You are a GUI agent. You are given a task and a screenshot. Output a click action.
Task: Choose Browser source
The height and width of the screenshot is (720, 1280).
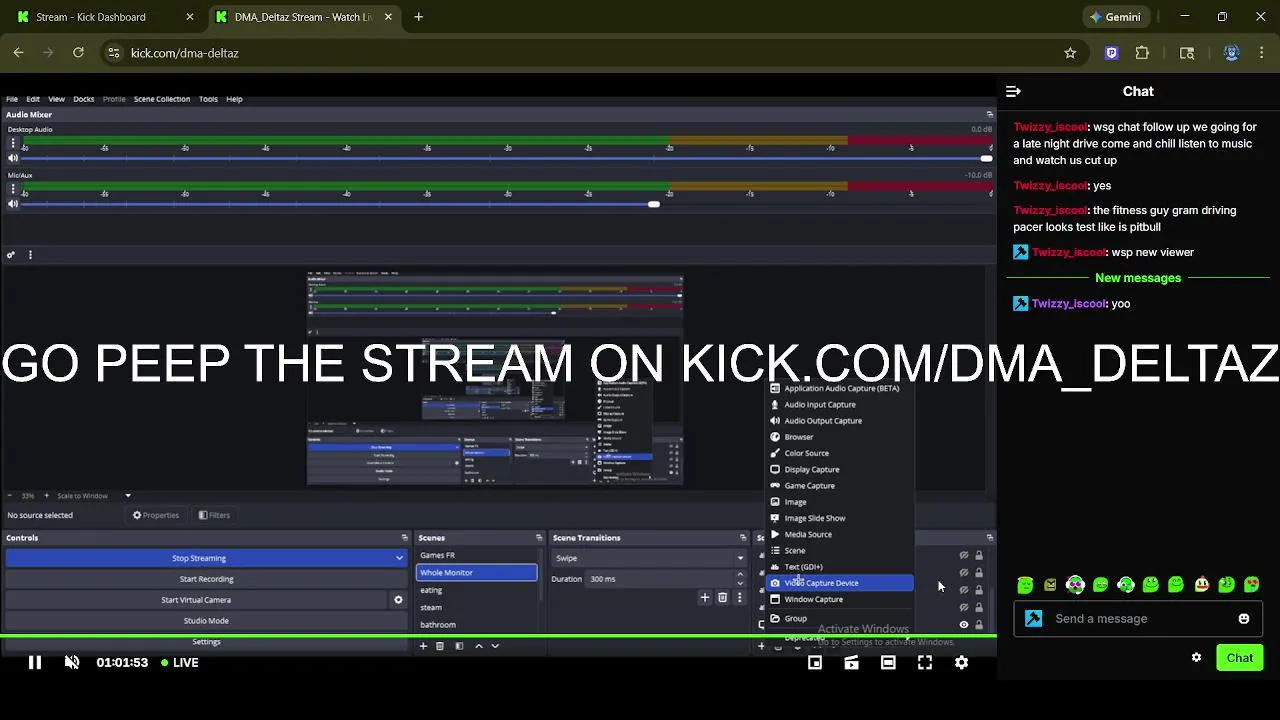coord(840,437)
